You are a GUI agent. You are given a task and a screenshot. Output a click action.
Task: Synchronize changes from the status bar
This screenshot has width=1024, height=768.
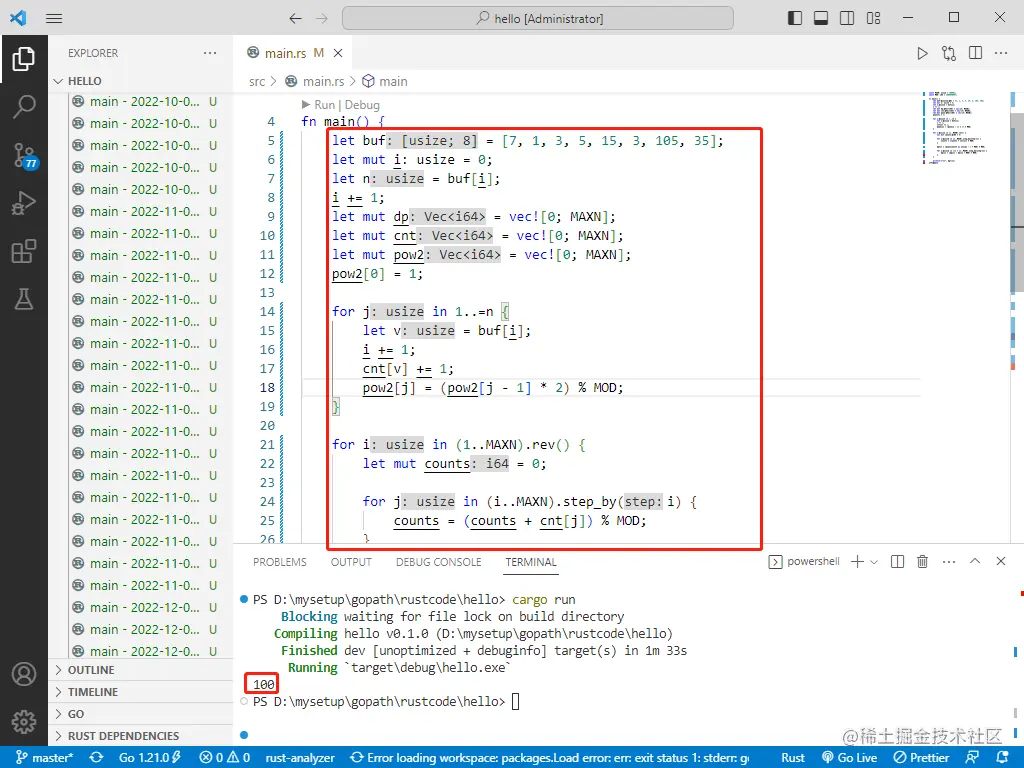(x=97, y=758)
